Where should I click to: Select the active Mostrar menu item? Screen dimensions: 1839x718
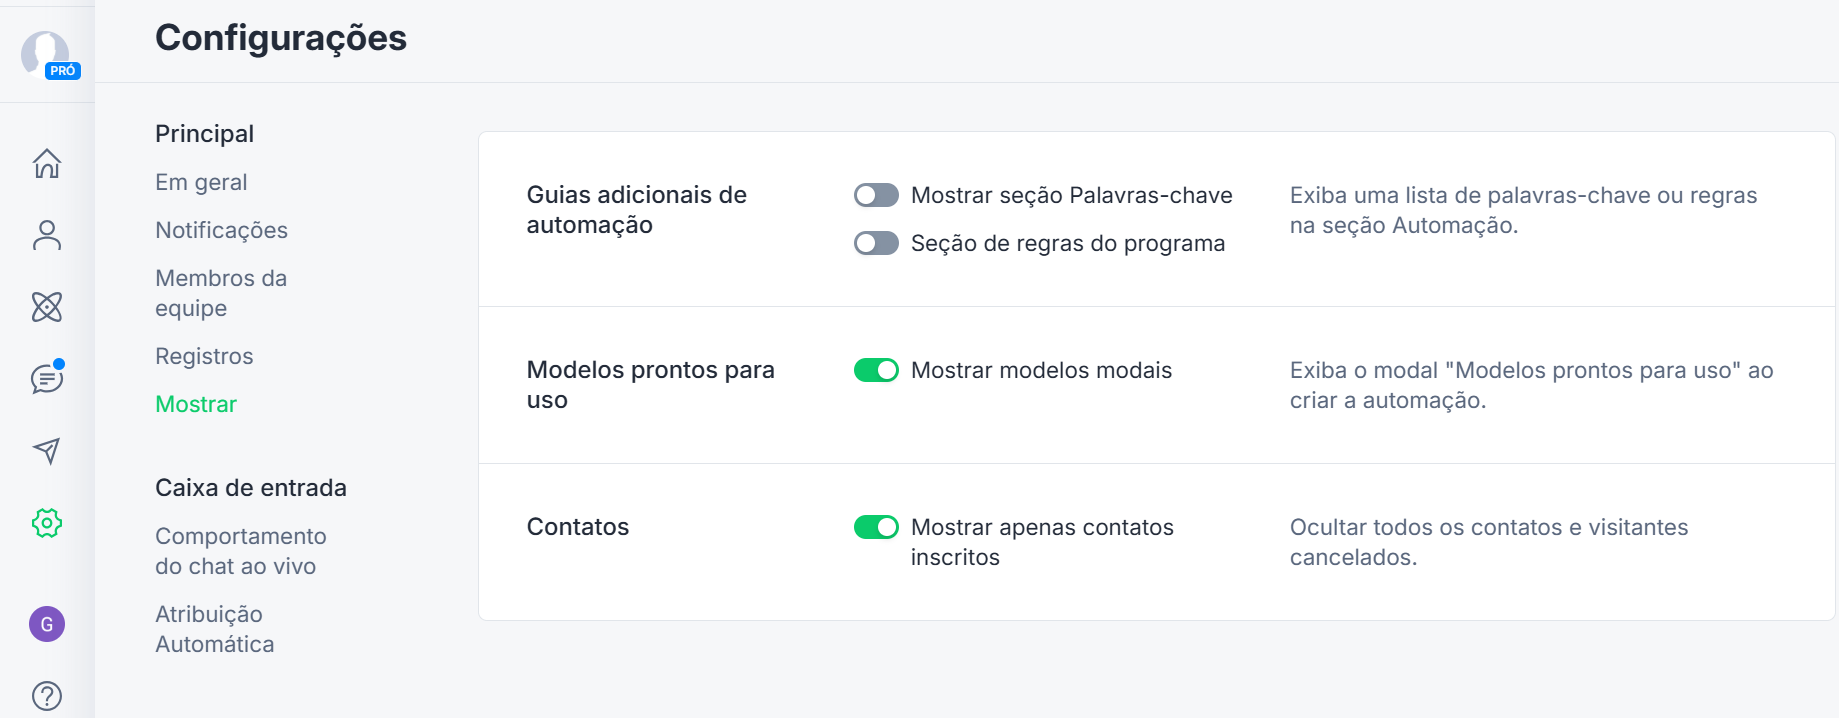[196, 404]
